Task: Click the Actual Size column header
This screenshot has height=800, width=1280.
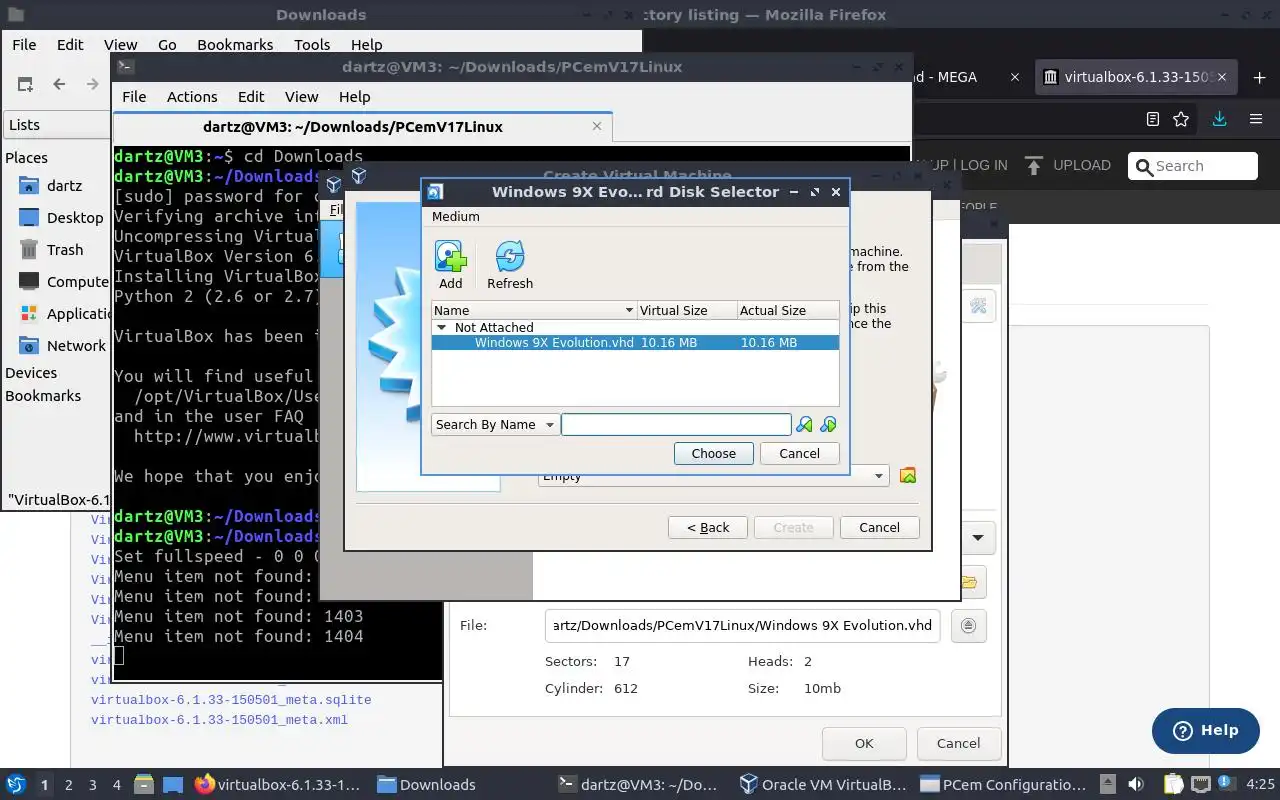Action: point(787,311)
